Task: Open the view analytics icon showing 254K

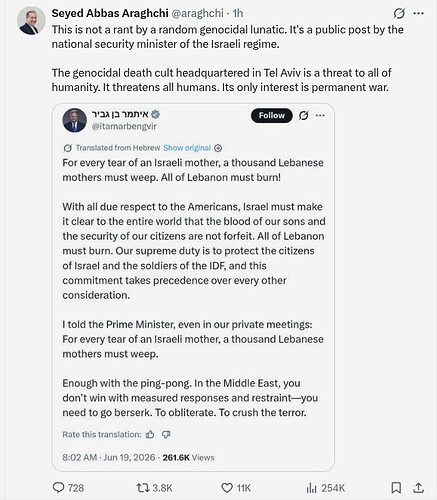Action: [311, 488]
